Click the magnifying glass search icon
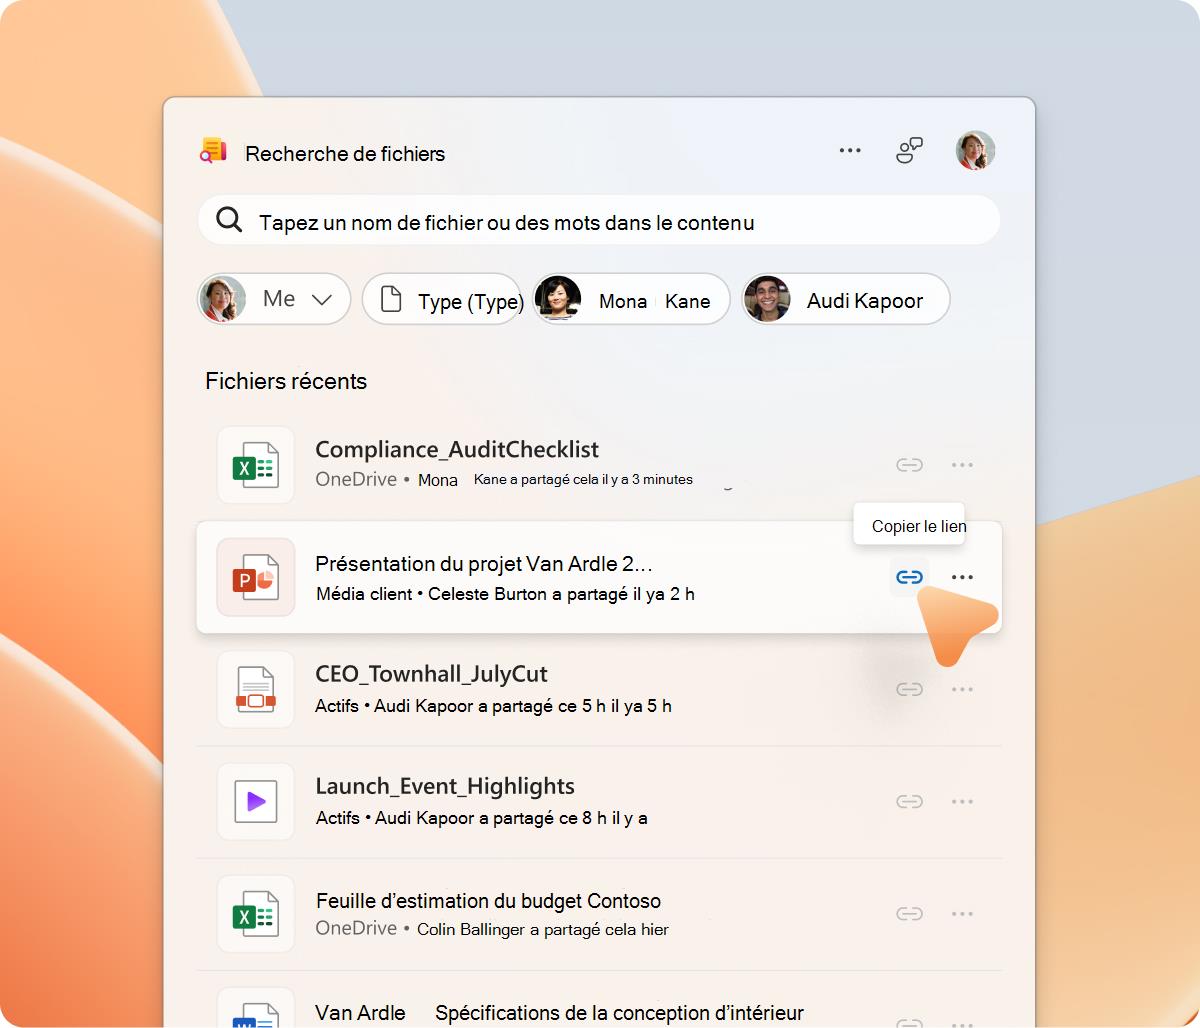Image resolution: width=1200 pixels, height=1028 pixels. click(229, 220)
